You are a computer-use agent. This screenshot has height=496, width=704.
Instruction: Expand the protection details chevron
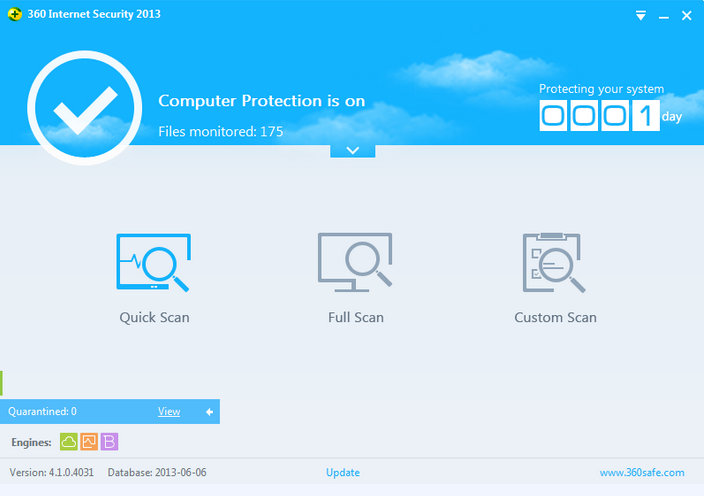click(352, 150)
